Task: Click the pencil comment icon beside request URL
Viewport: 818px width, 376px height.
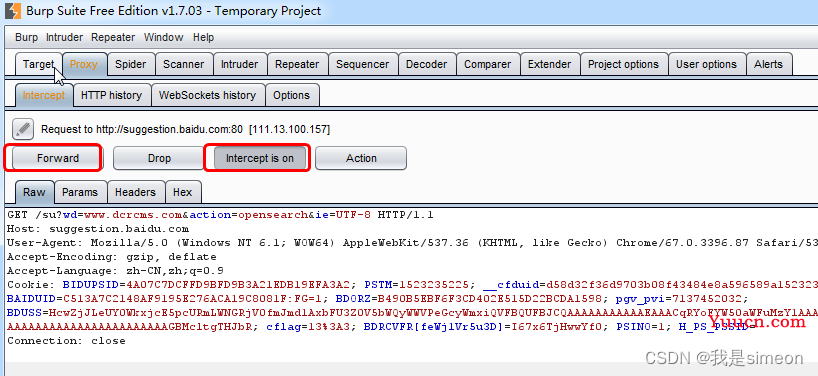Action: [x=22, y=129]
